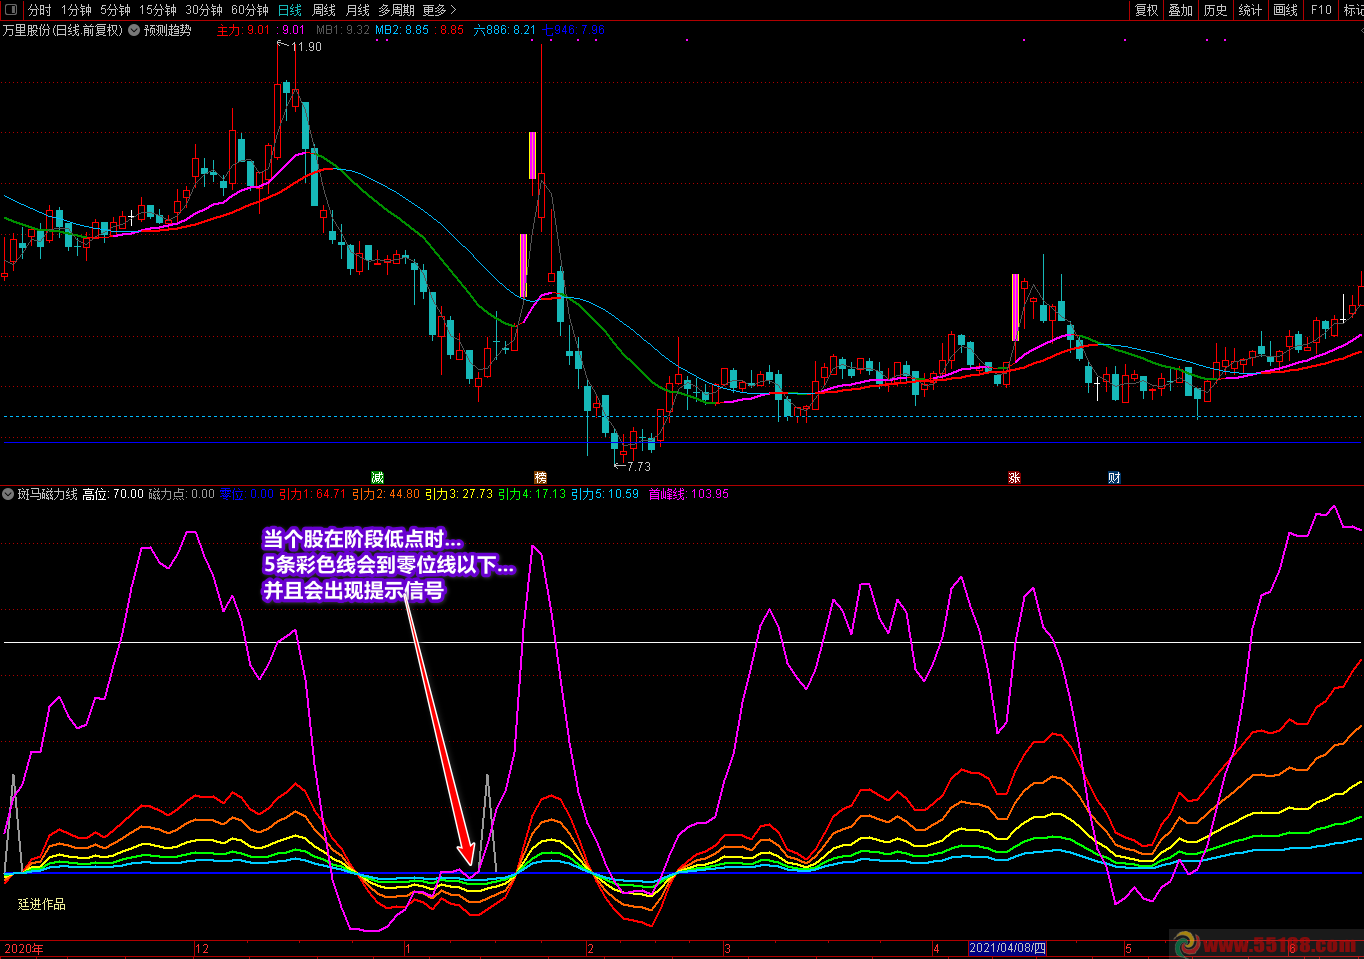The image size is (1364, 959).
Task: Click the 预测趋势 indicator label
Action: coord(167,30)
